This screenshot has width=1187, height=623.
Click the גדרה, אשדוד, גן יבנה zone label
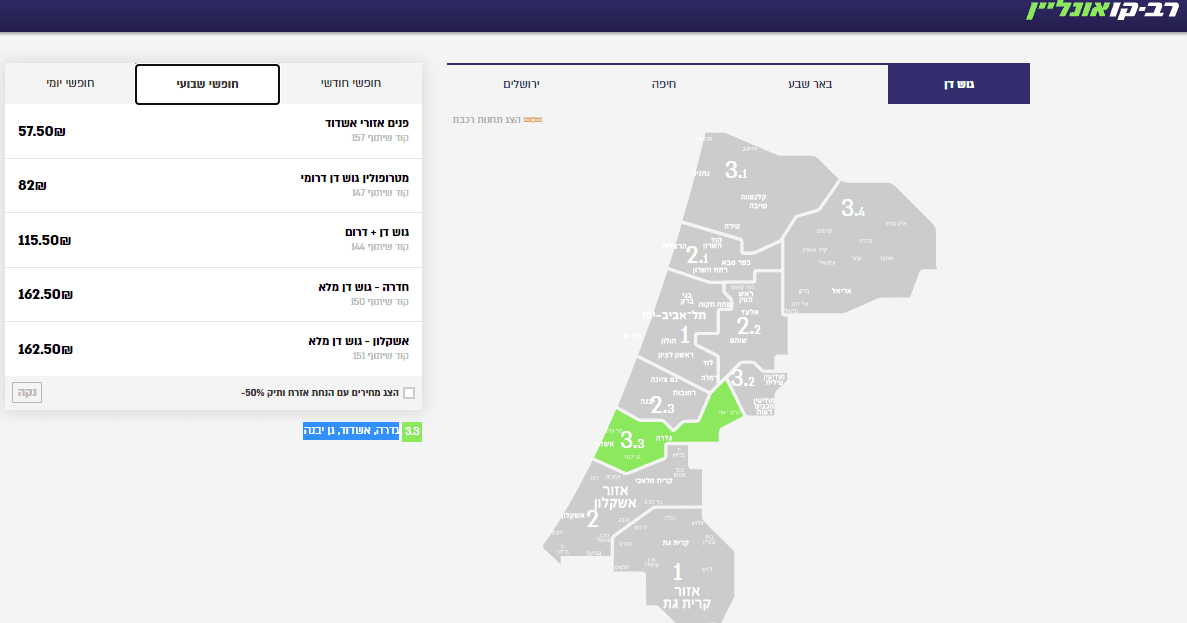[x=351, y=431]
